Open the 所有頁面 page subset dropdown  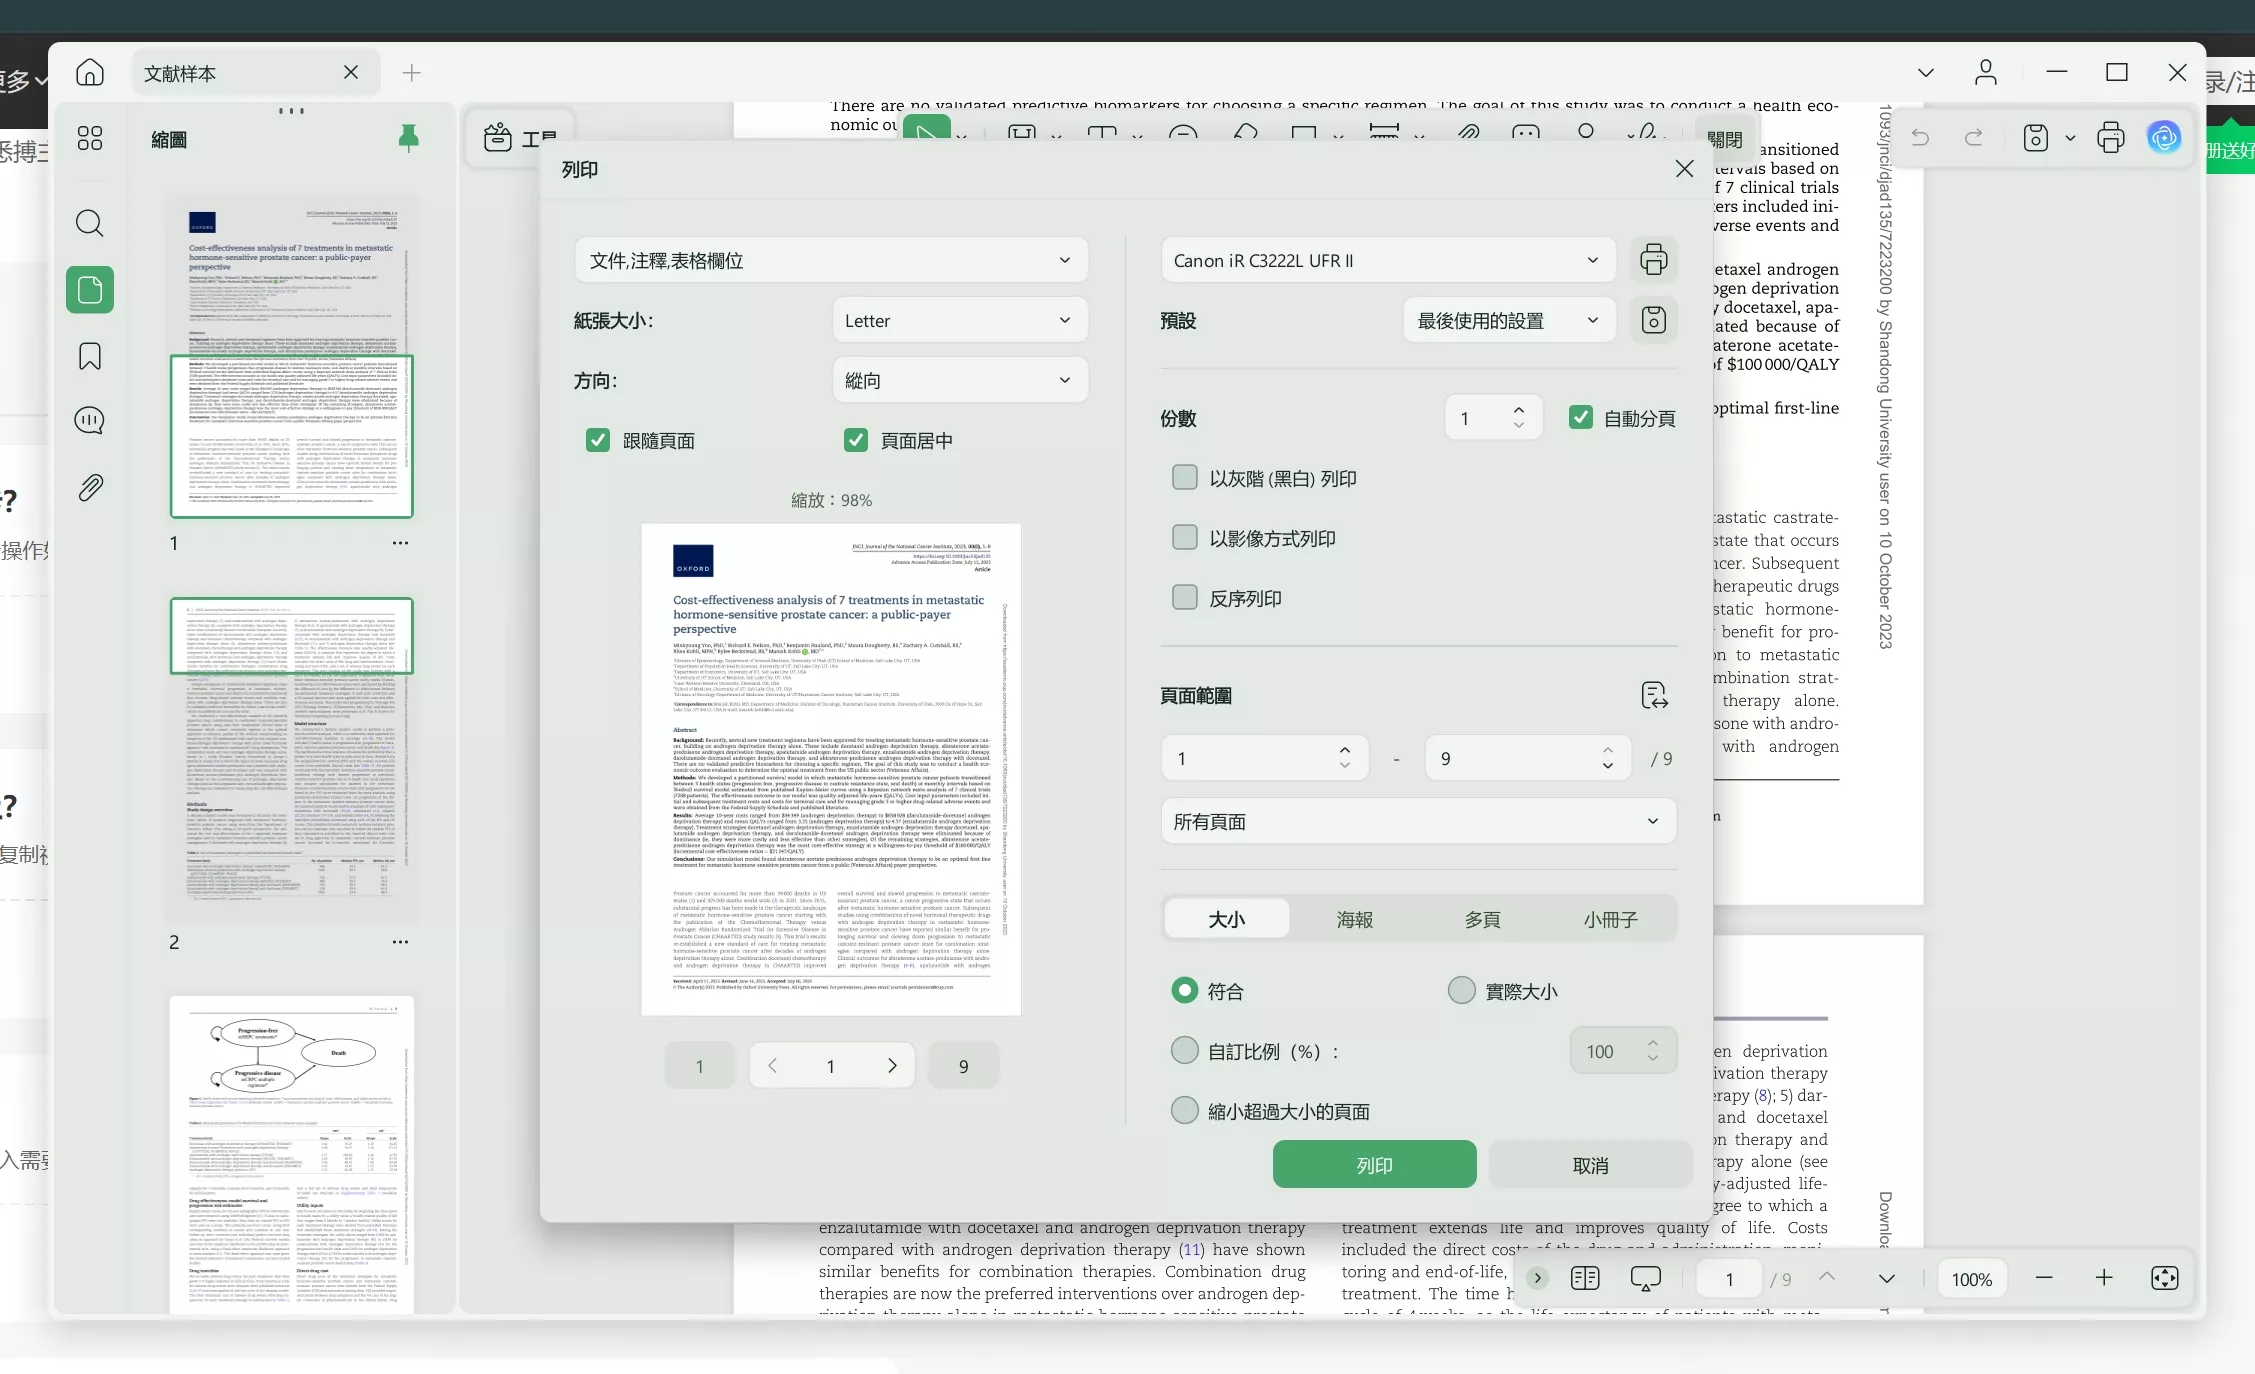(x=1417, y=822)
